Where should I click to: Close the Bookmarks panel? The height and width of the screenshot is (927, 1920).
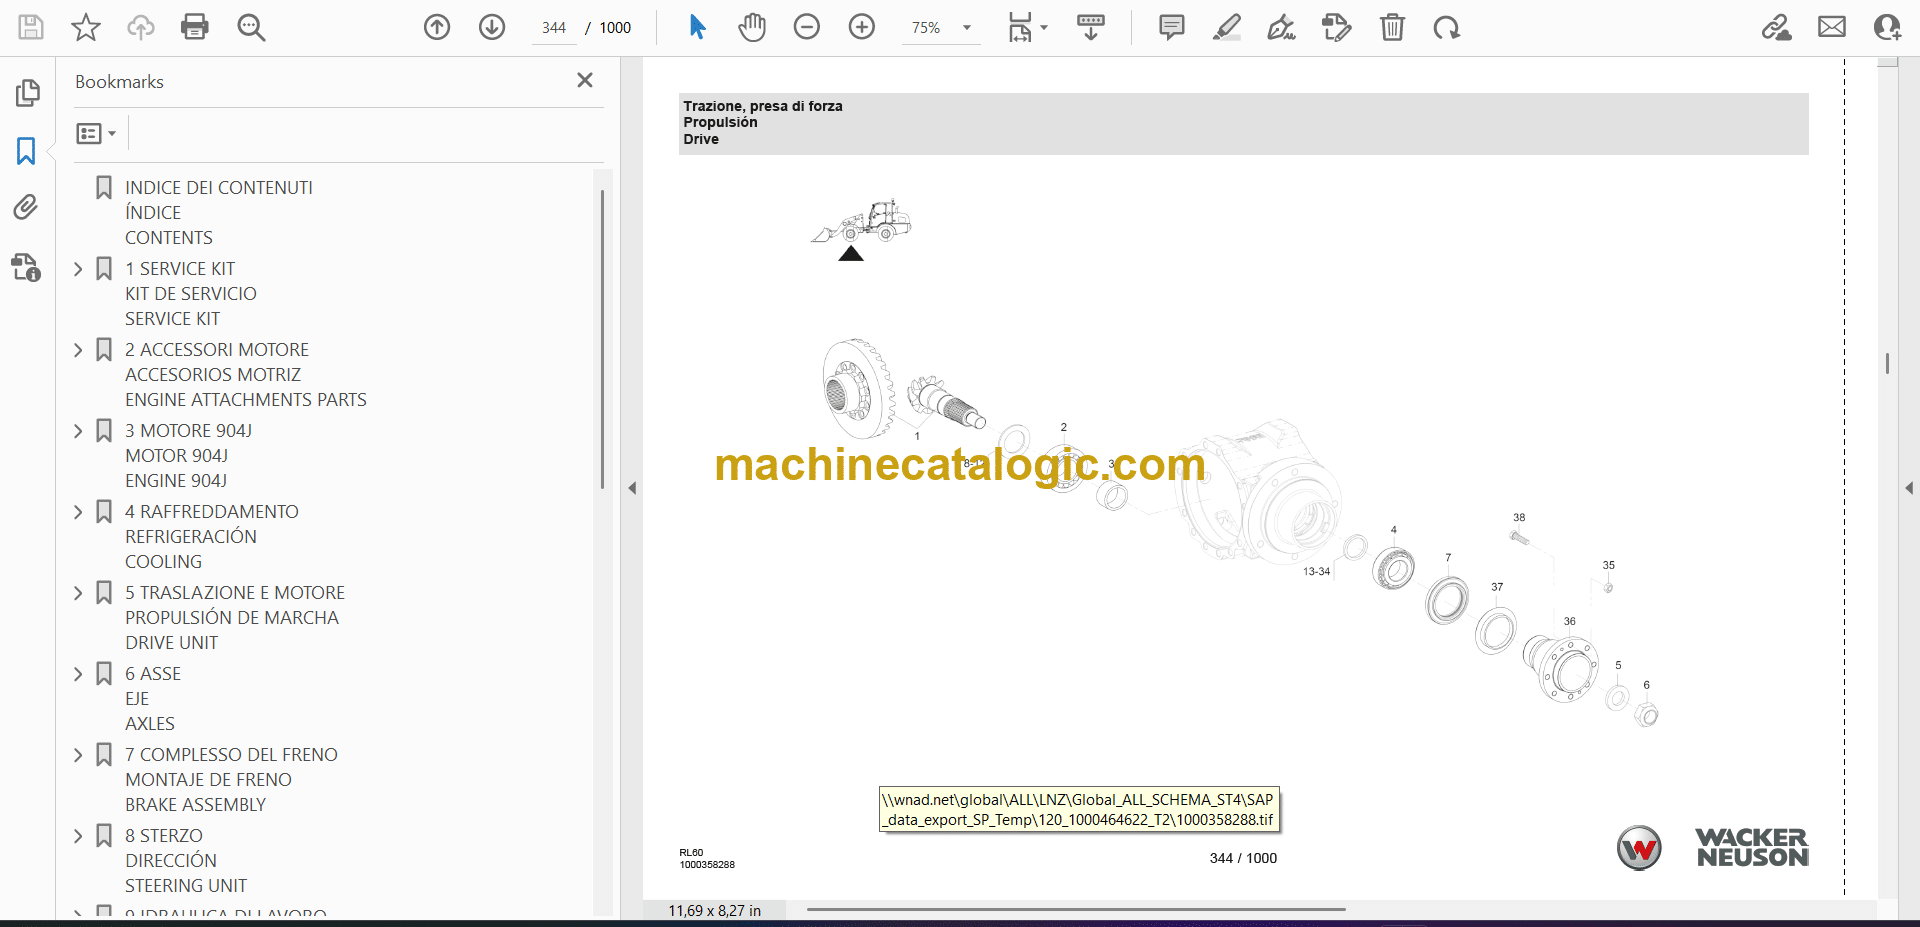coord(585,80)
